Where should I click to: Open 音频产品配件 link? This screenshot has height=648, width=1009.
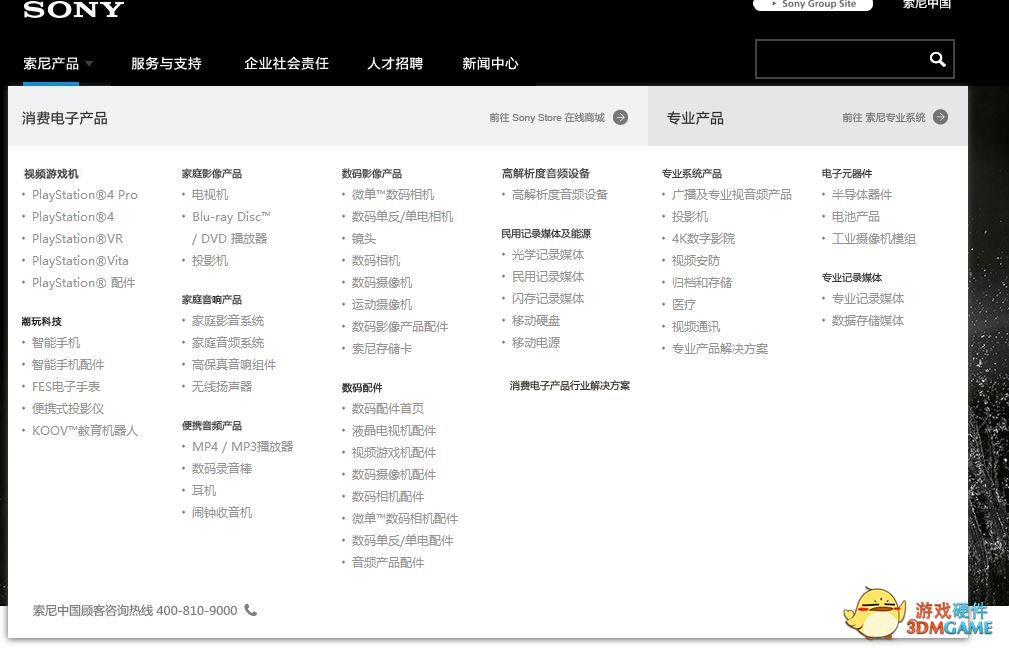387,562
